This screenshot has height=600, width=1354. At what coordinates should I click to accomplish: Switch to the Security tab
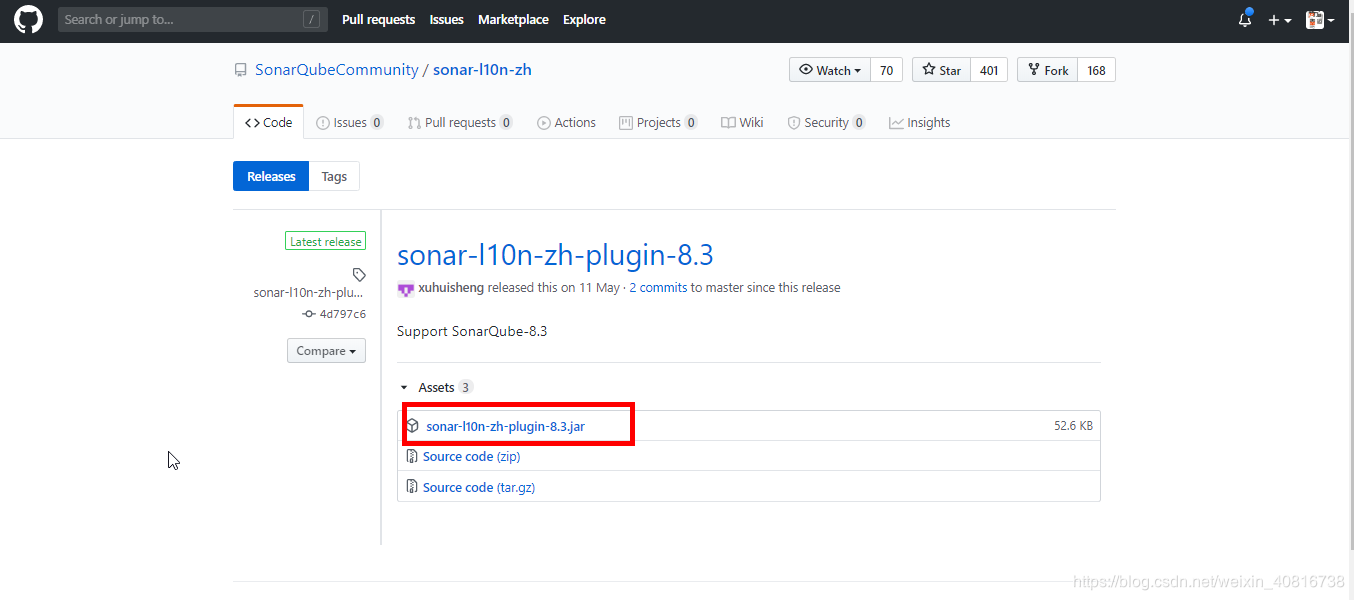coord(826,122)
